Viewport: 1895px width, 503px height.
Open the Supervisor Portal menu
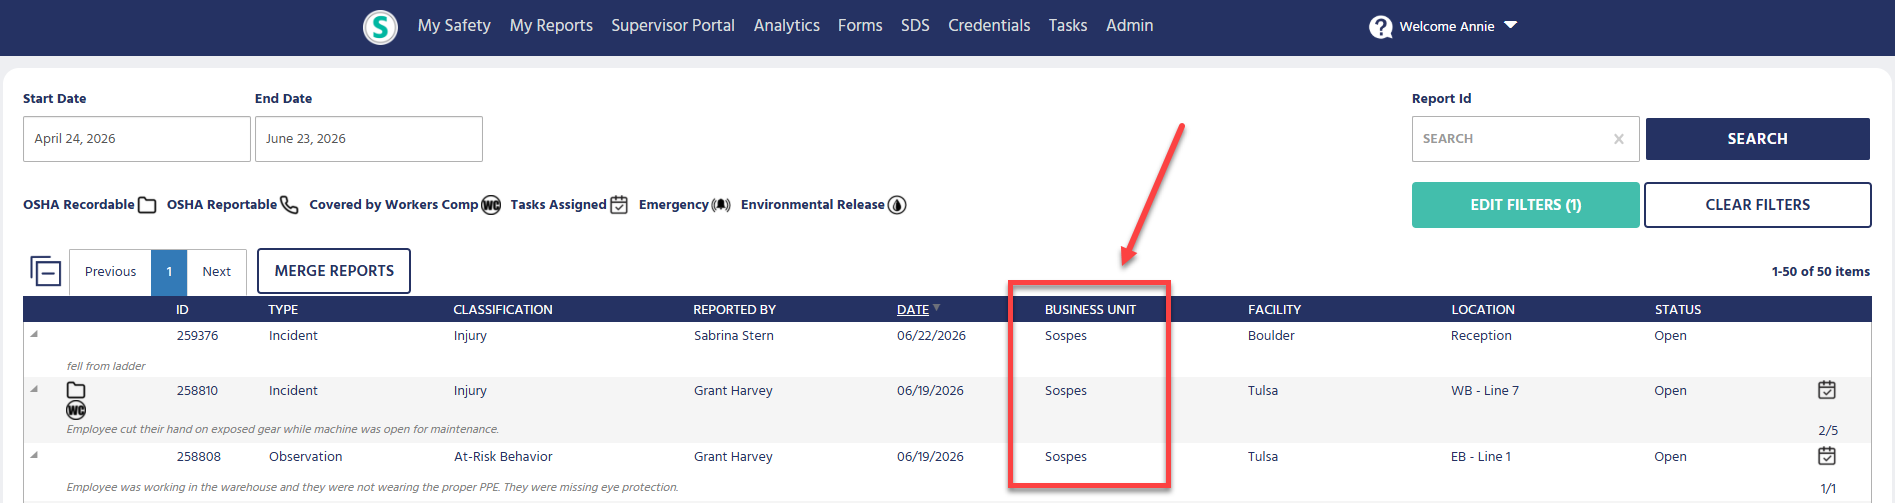pos(673,26)
